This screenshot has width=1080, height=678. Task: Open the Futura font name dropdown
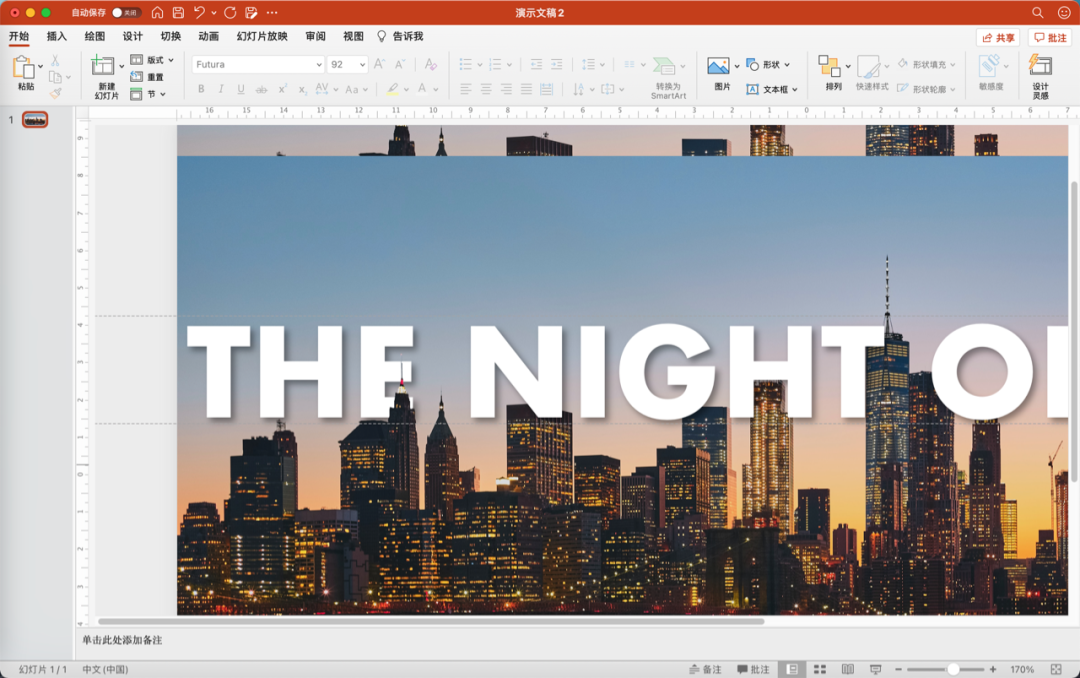pyautogui.click(x=319, y=64)
